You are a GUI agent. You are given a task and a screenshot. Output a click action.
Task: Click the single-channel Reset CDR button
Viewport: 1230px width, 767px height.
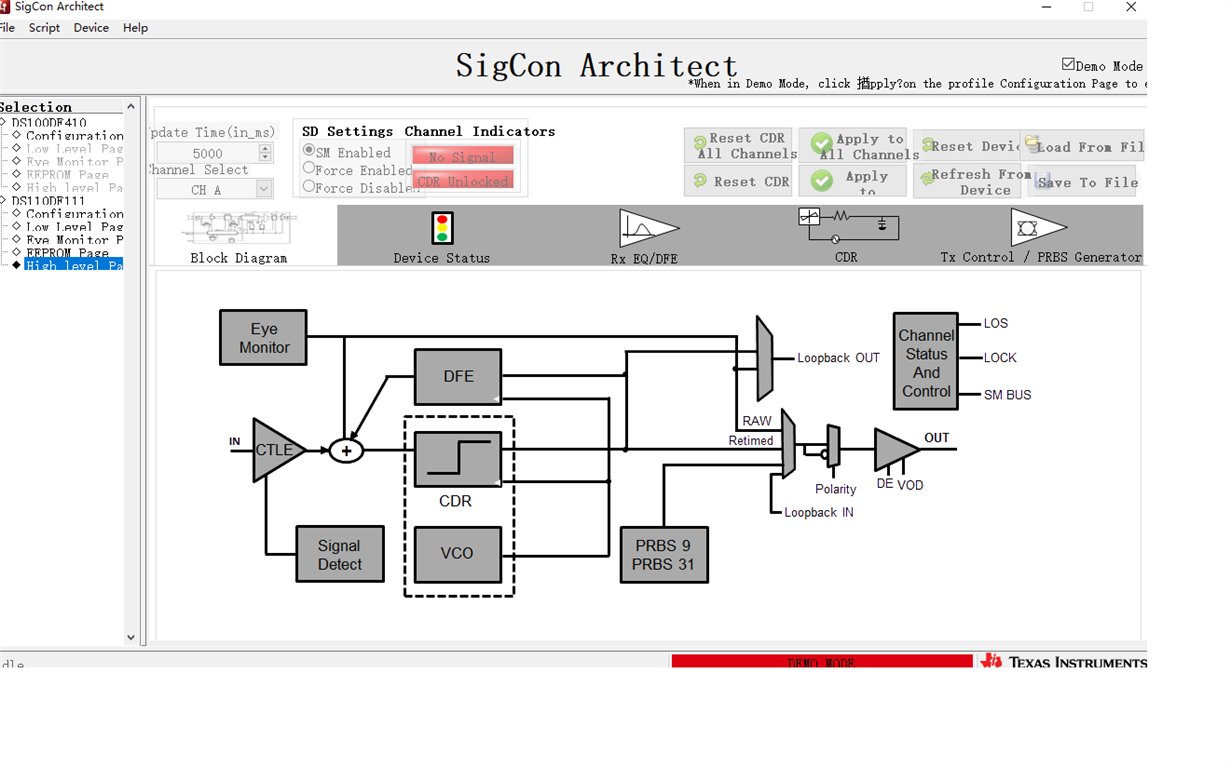pyautogui.click(x=738, y=181)
